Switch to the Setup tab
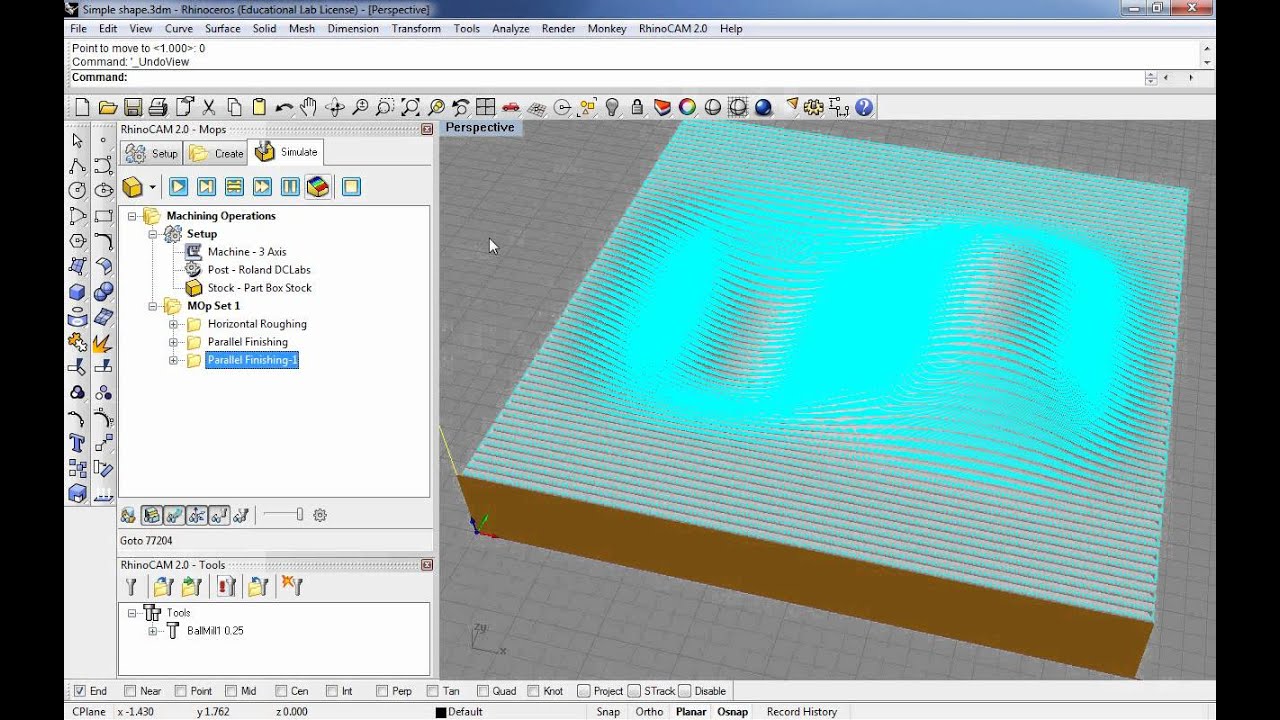This screenshot has height=720, width=1280. pos(151,153)
